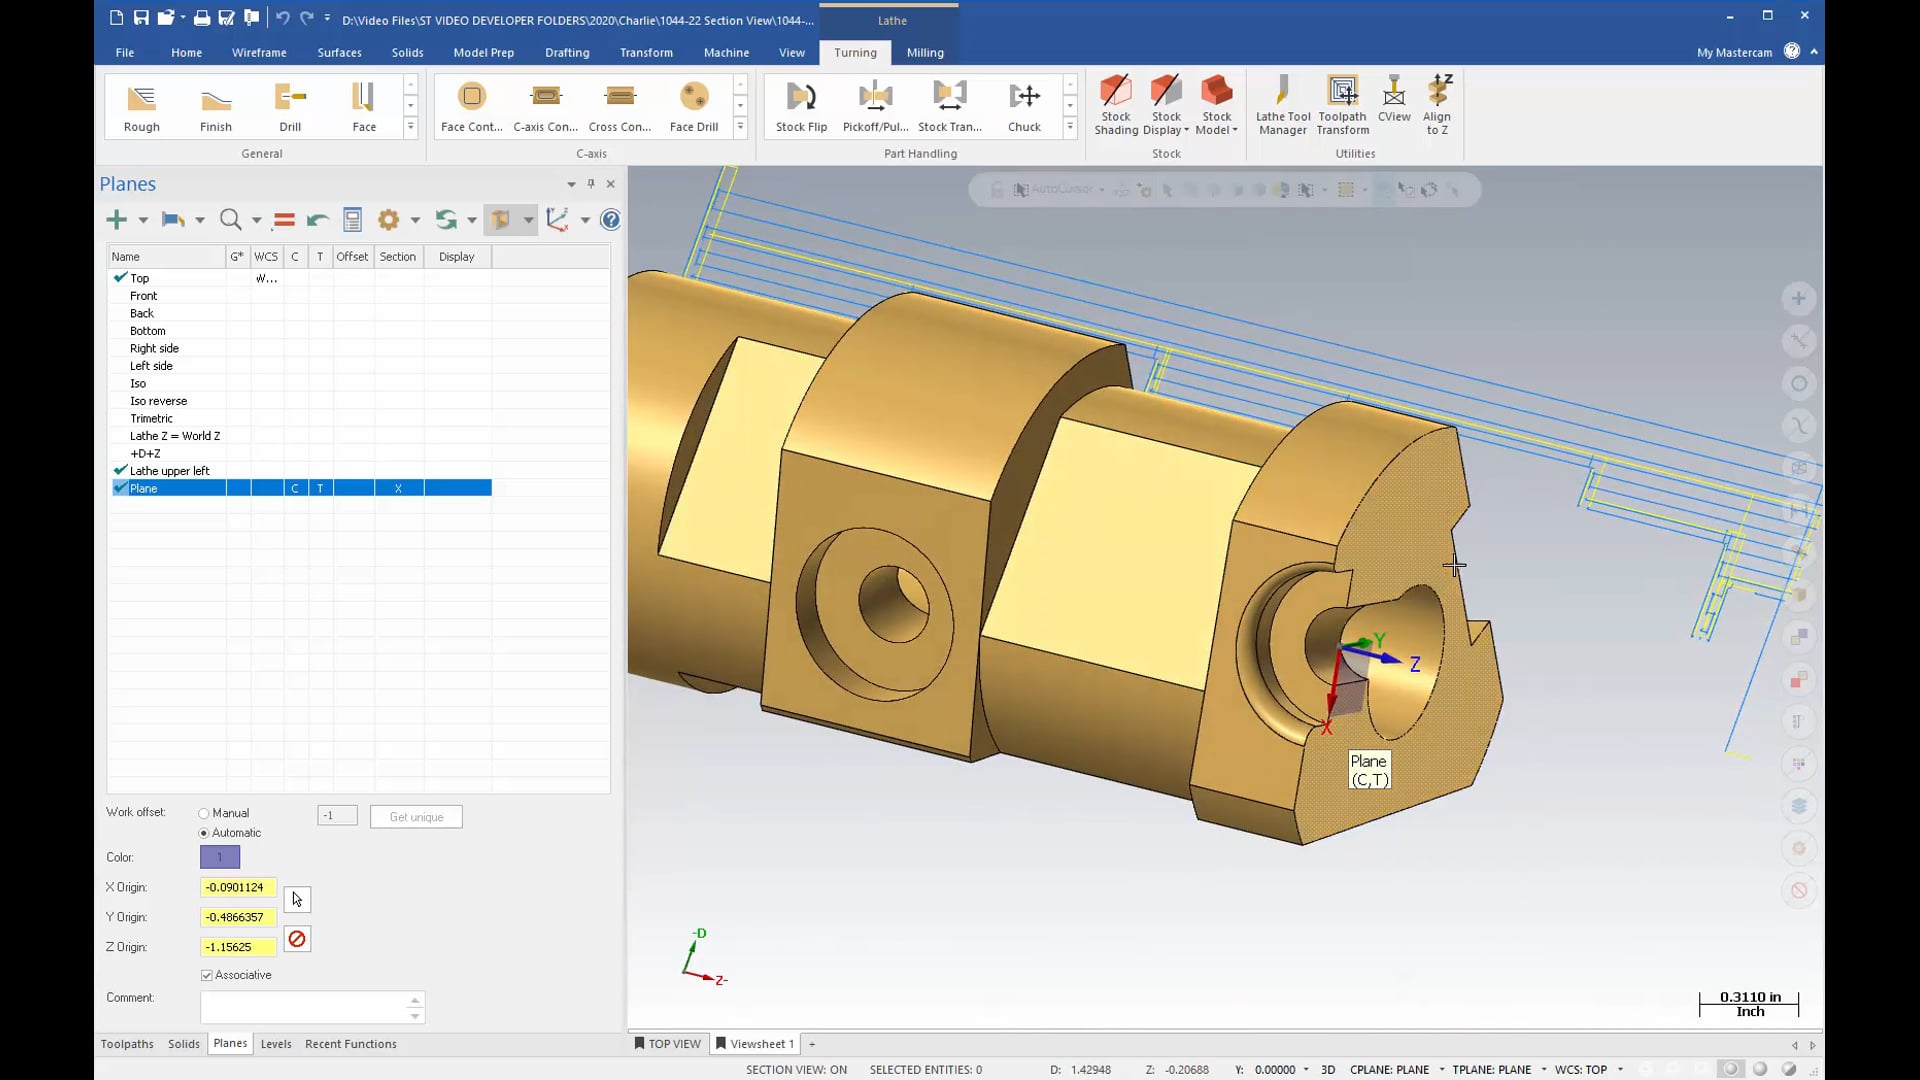
Task: Open the Turning ribbon tab
Action: (x=855, y=51)
